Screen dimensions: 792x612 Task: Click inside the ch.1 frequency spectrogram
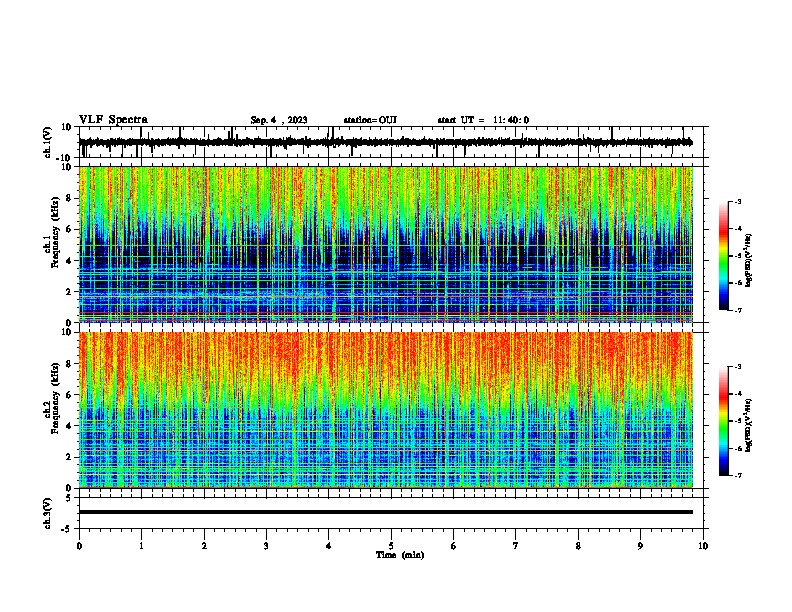tap(386, 244)
